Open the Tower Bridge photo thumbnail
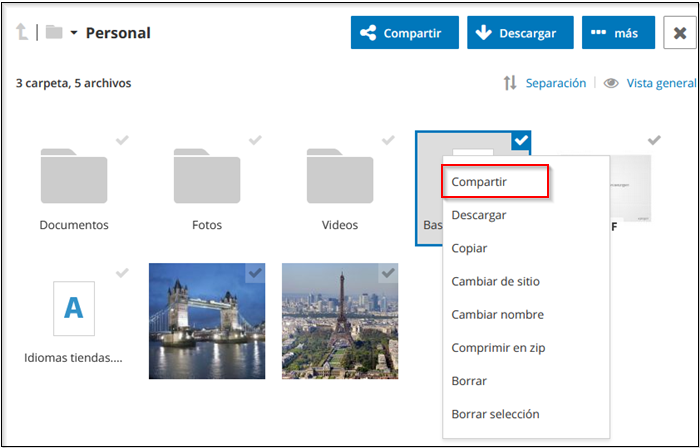 pyautogui.click(x=207, y=321)
